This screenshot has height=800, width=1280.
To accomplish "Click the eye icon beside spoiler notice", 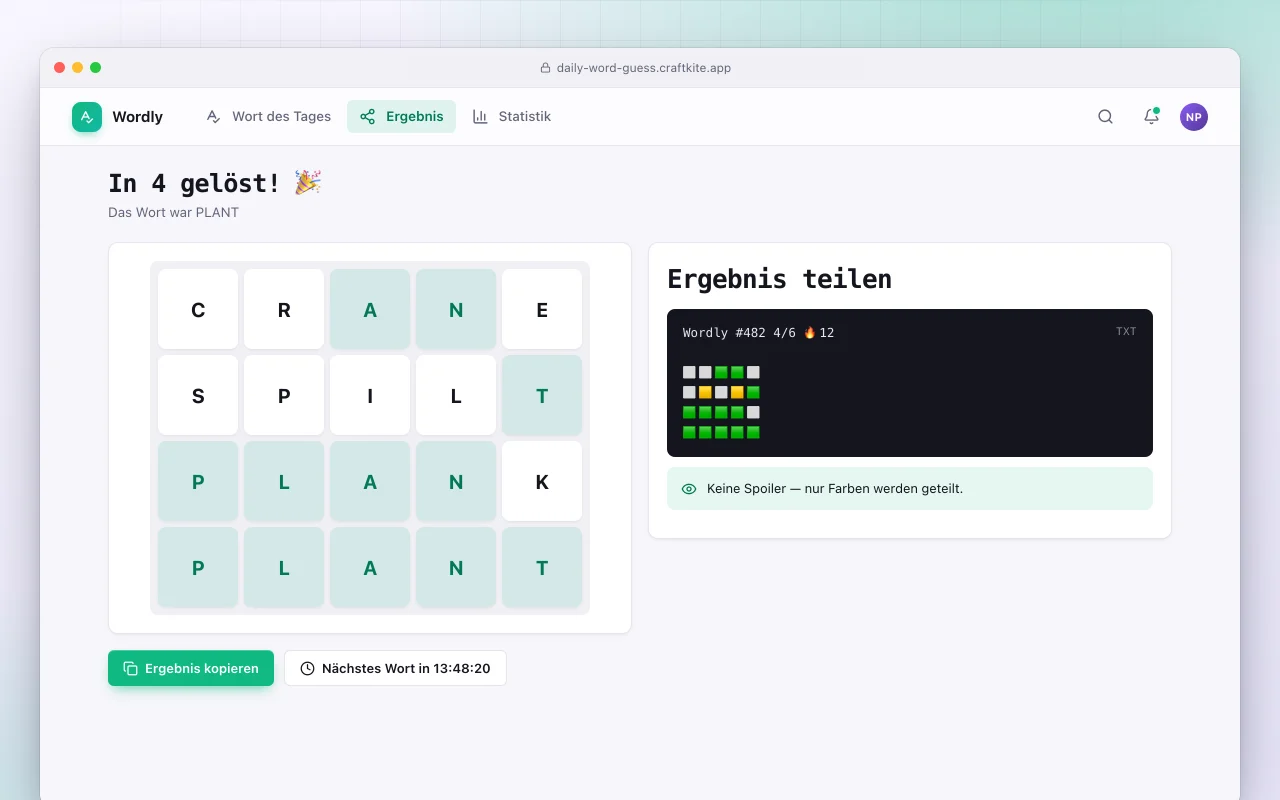I will (688, 489).
